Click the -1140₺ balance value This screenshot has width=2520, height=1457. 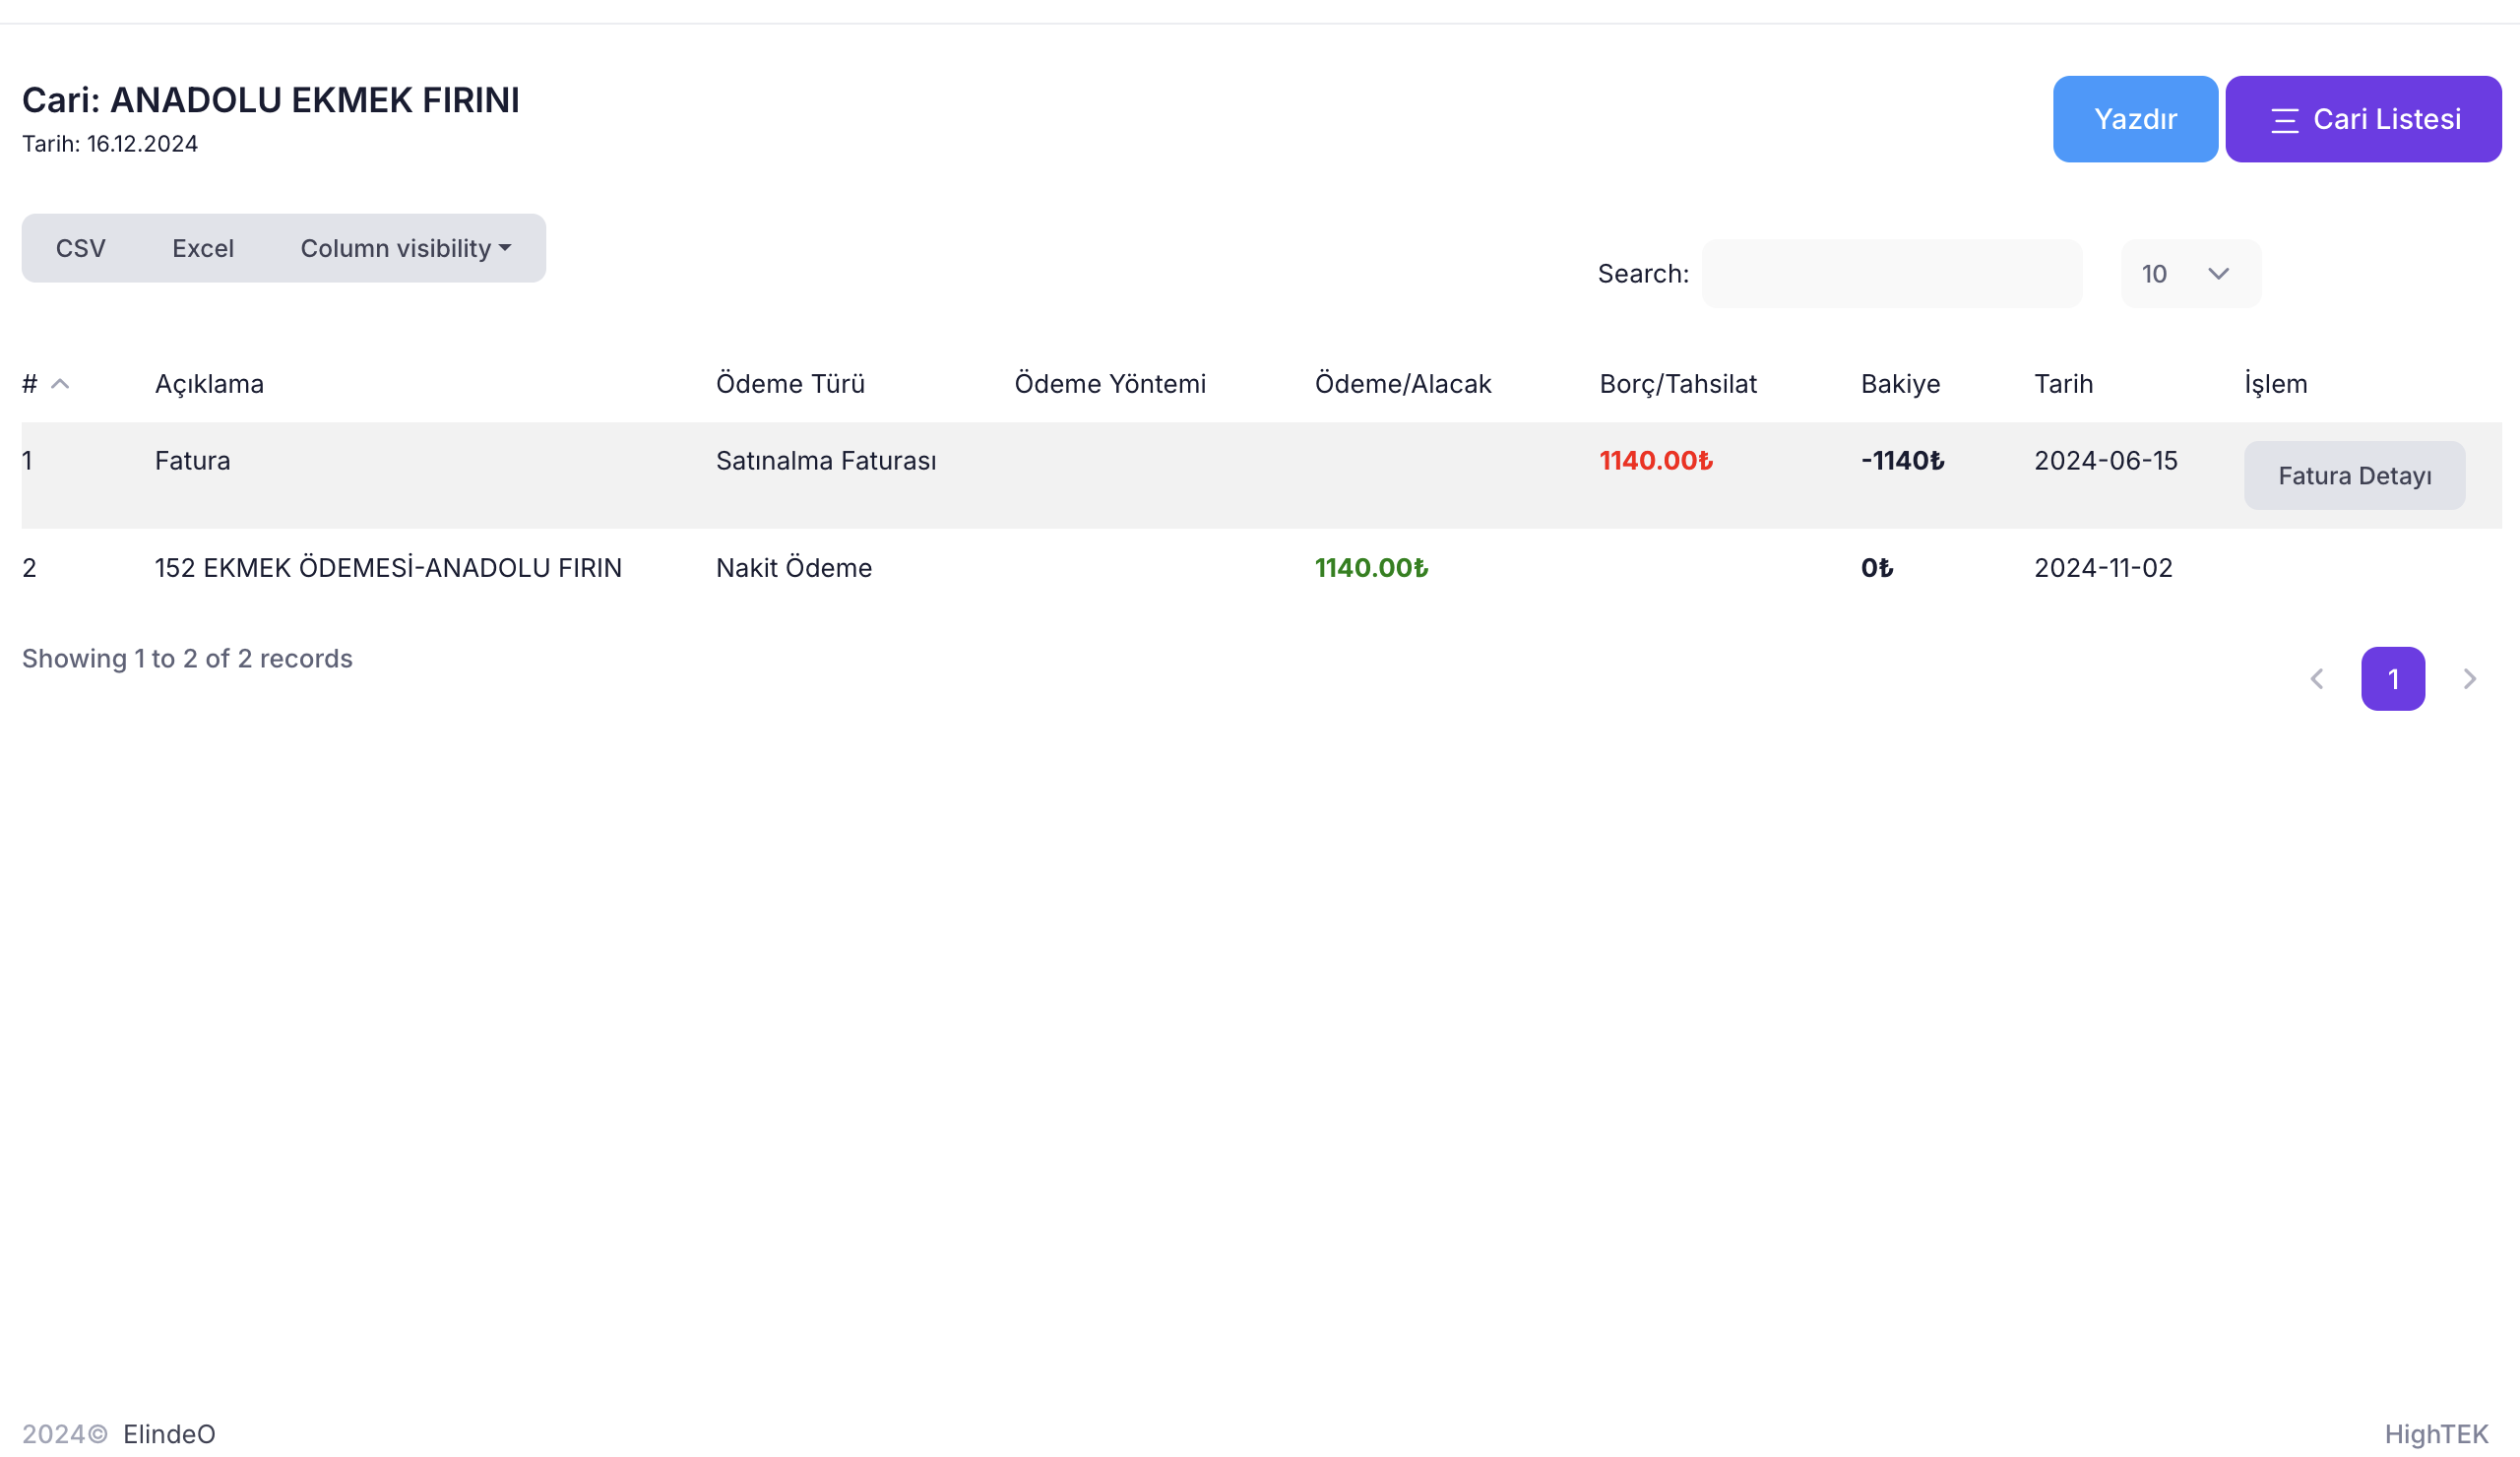coord(1902,461)
